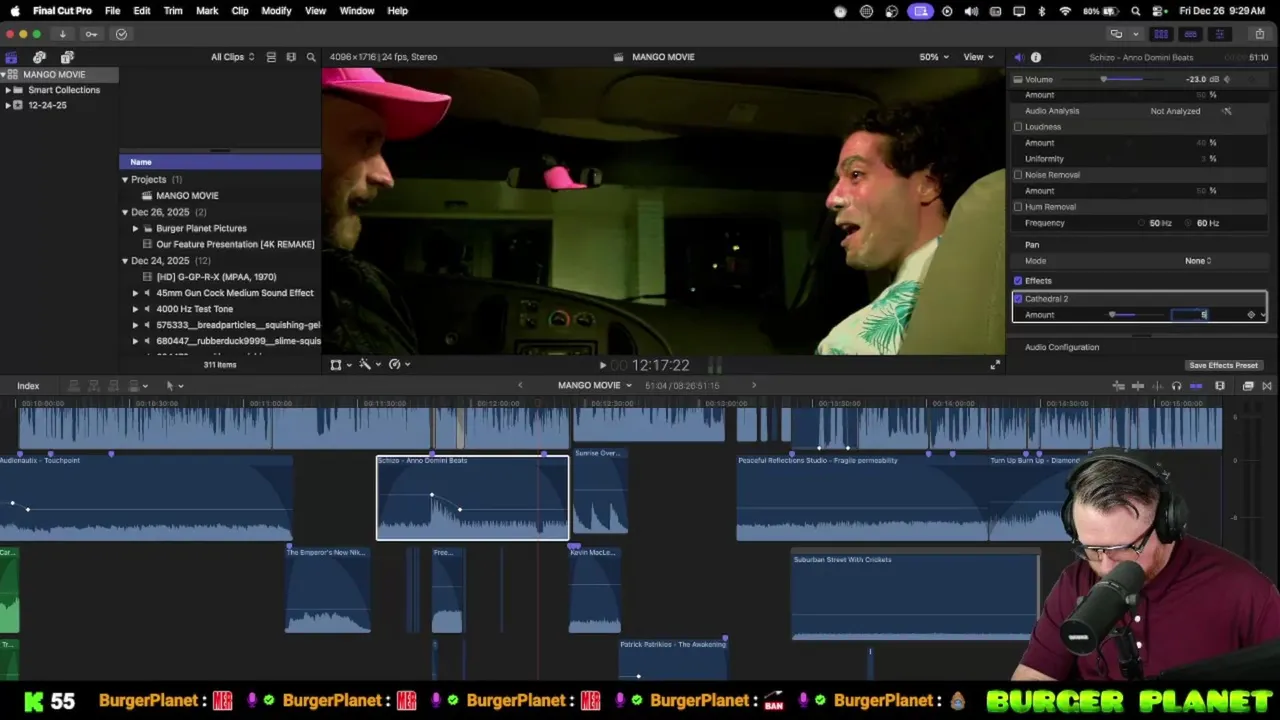Open the effects browser icon
The image size is (1280, 720).
(1248, 386)
